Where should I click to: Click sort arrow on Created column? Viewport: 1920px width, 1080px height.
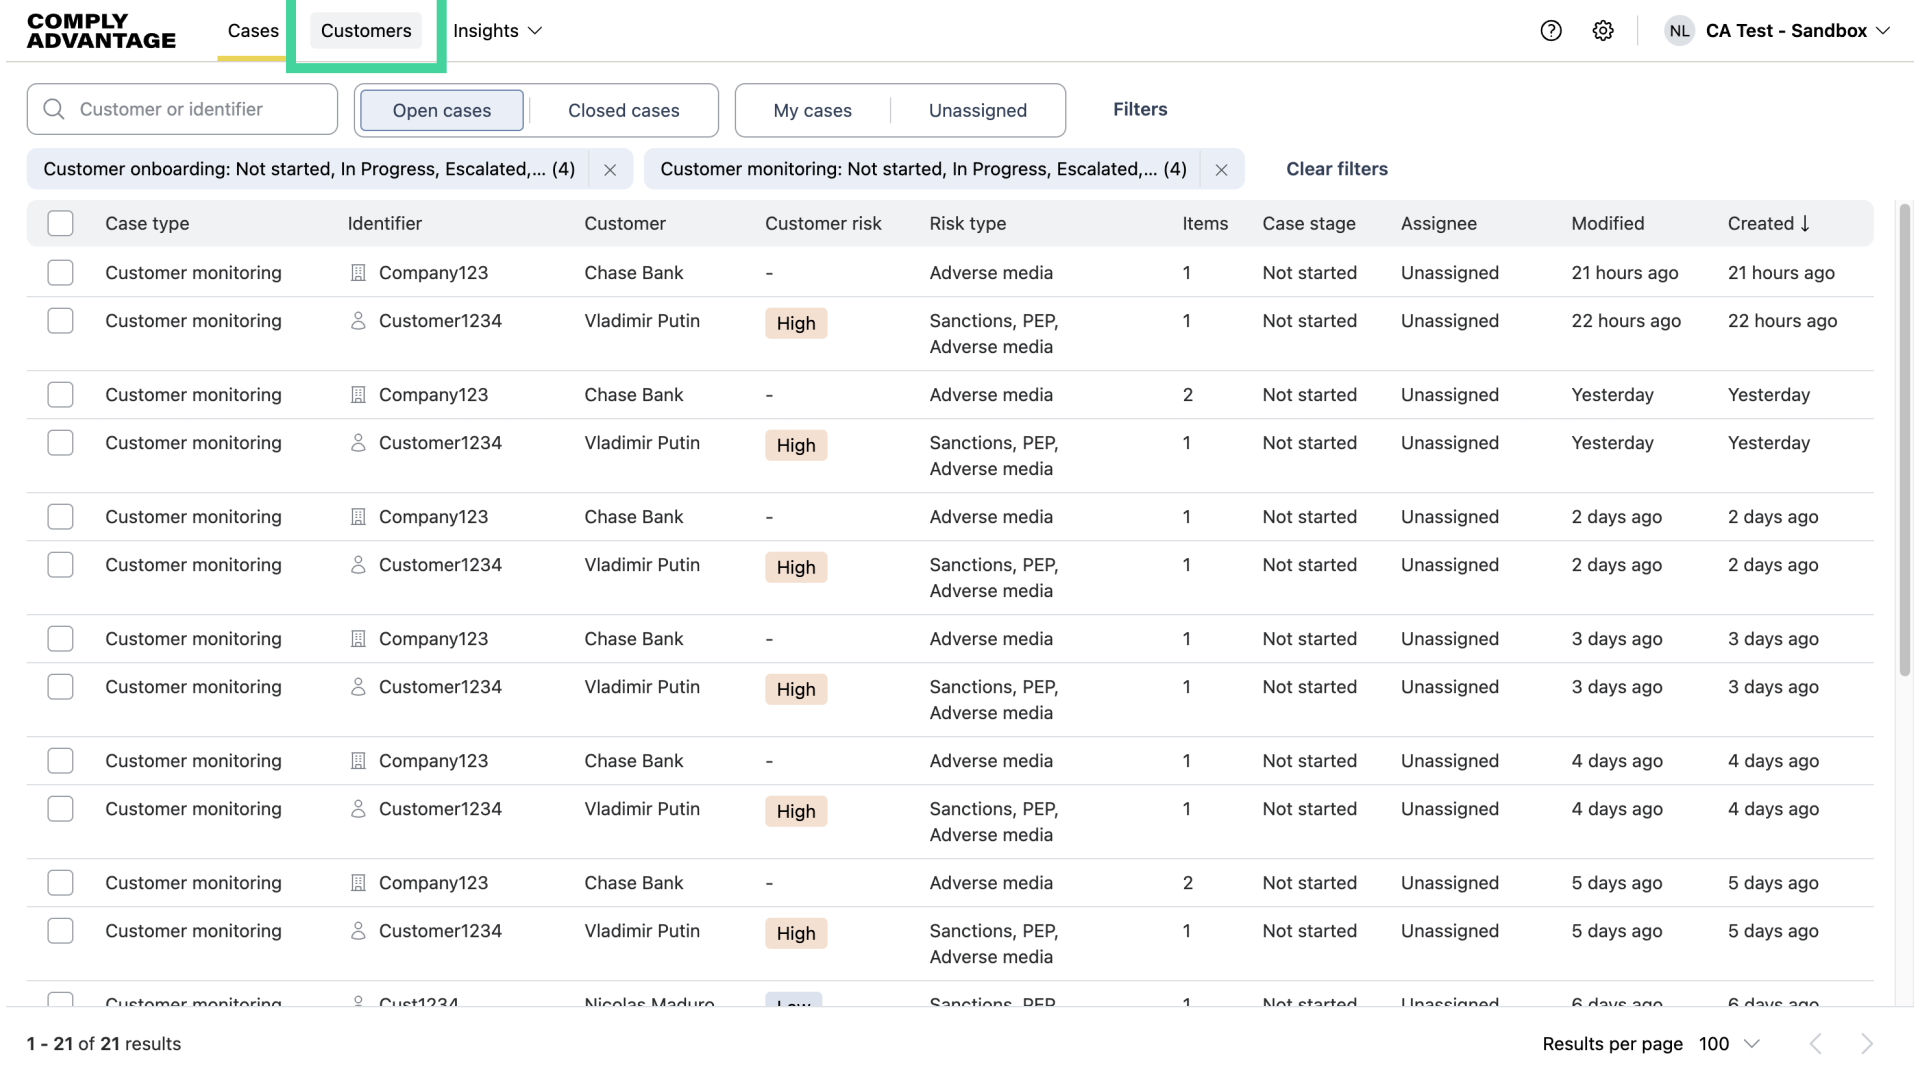1805,224
